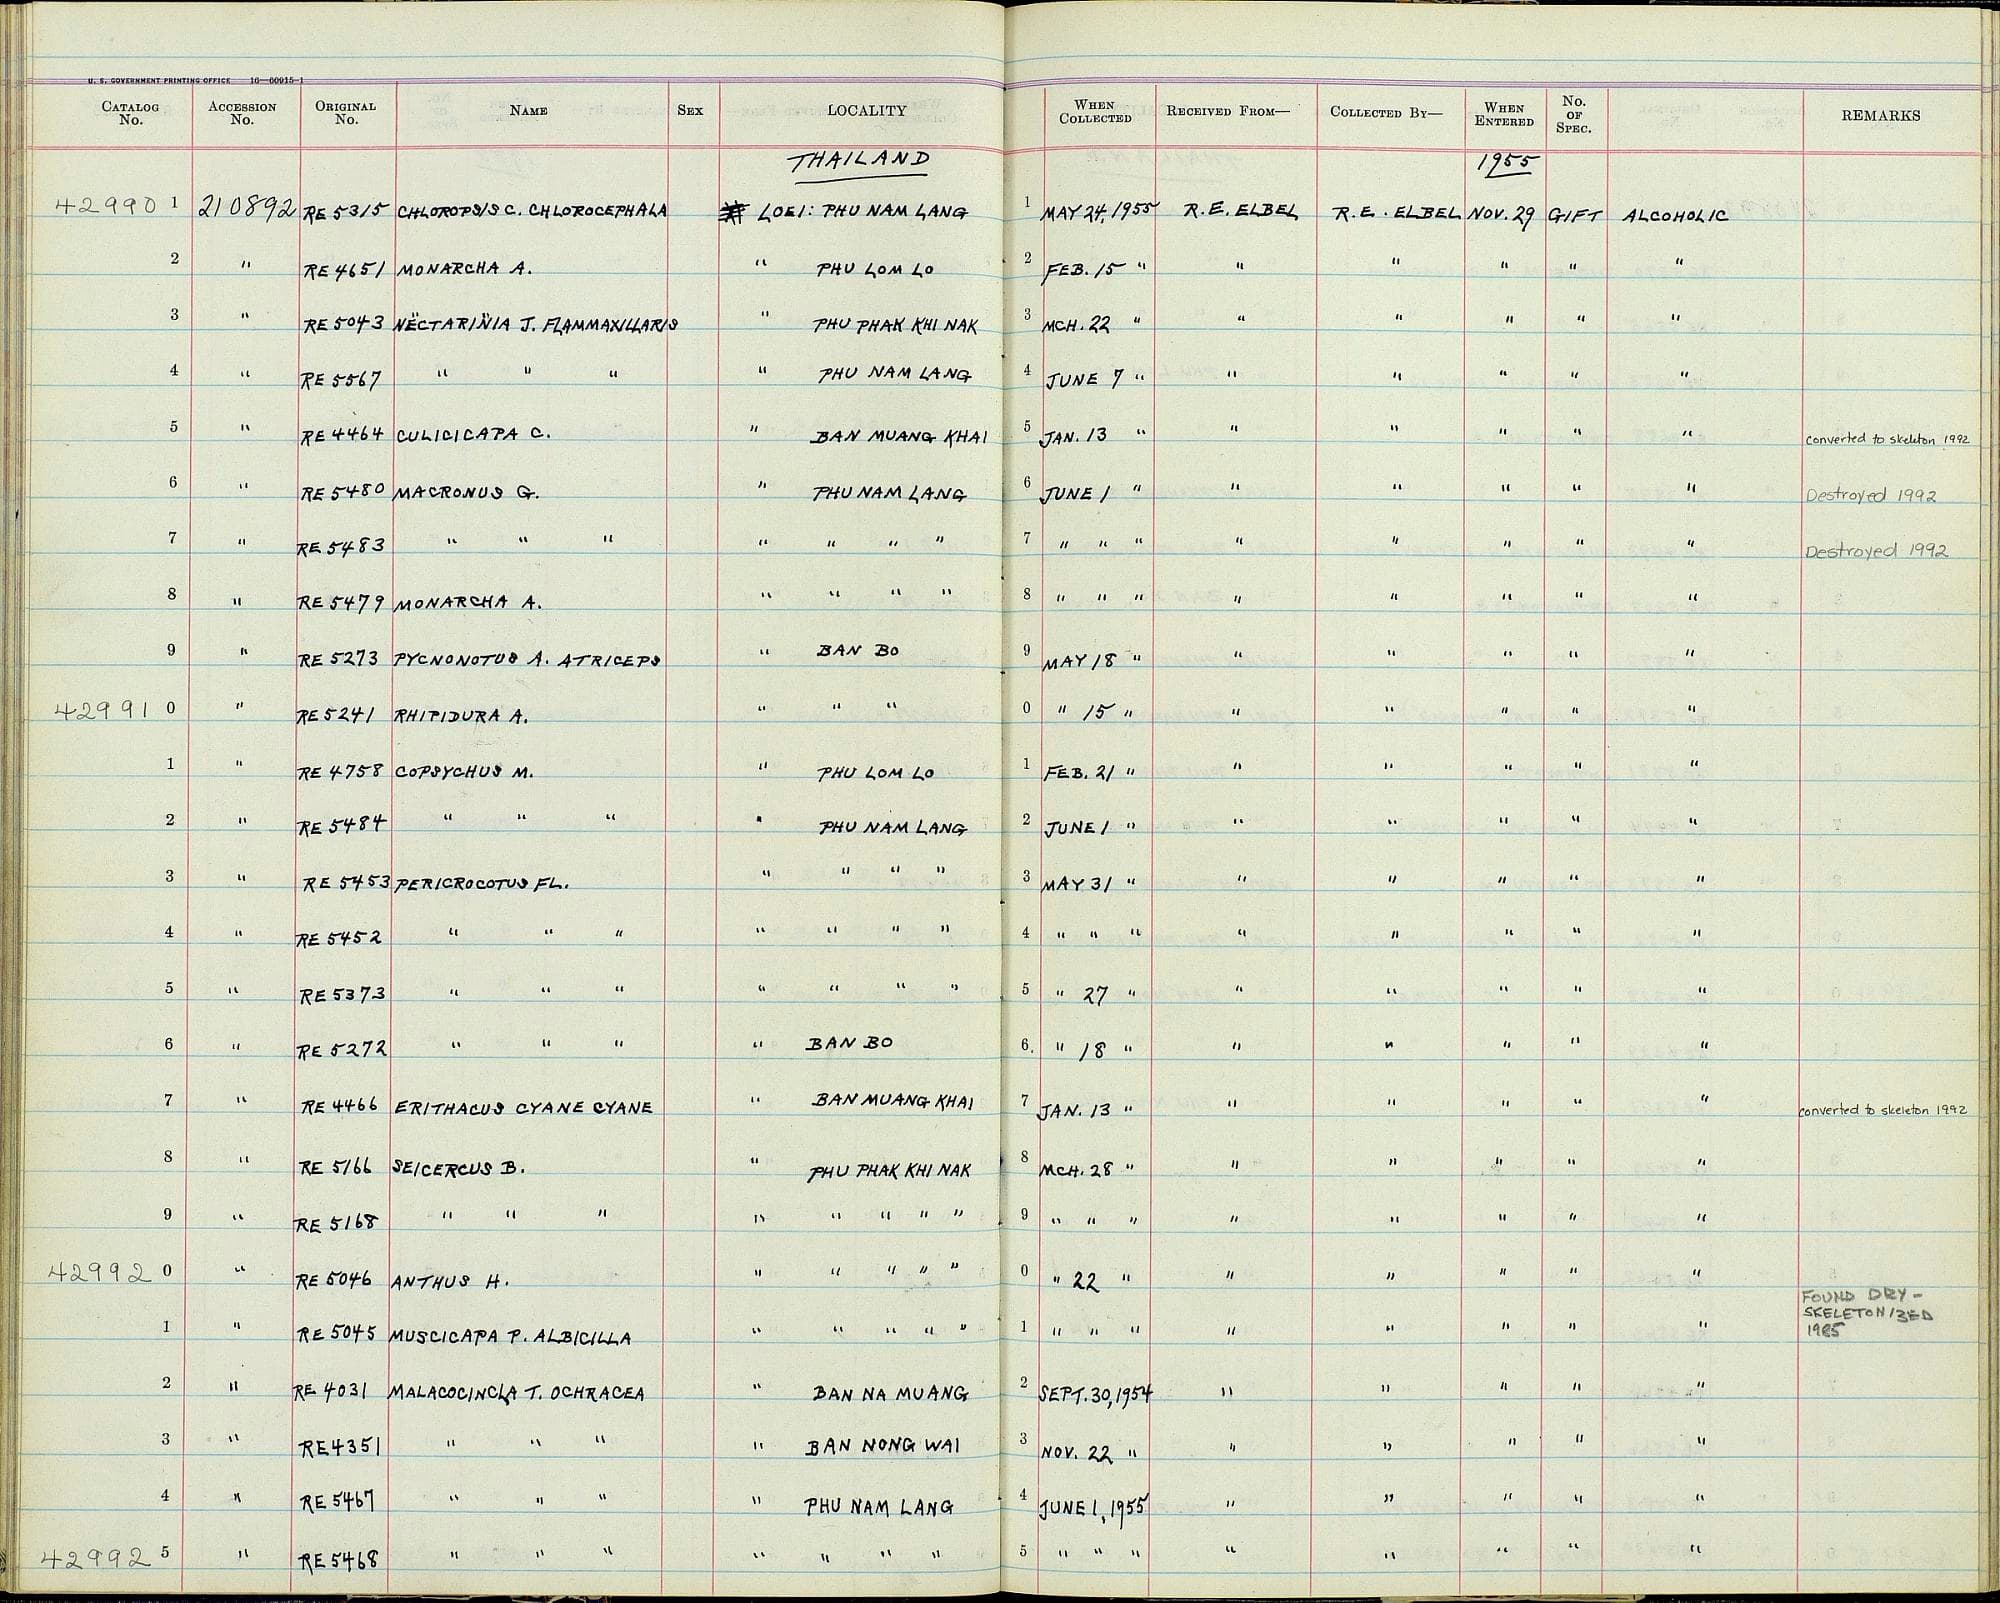The height and width of the screenshot is (1603, 2000).
Task: Click "converted to skeleton 1992" in RE 4466 row
Action: click(x=1883, y=1110)
